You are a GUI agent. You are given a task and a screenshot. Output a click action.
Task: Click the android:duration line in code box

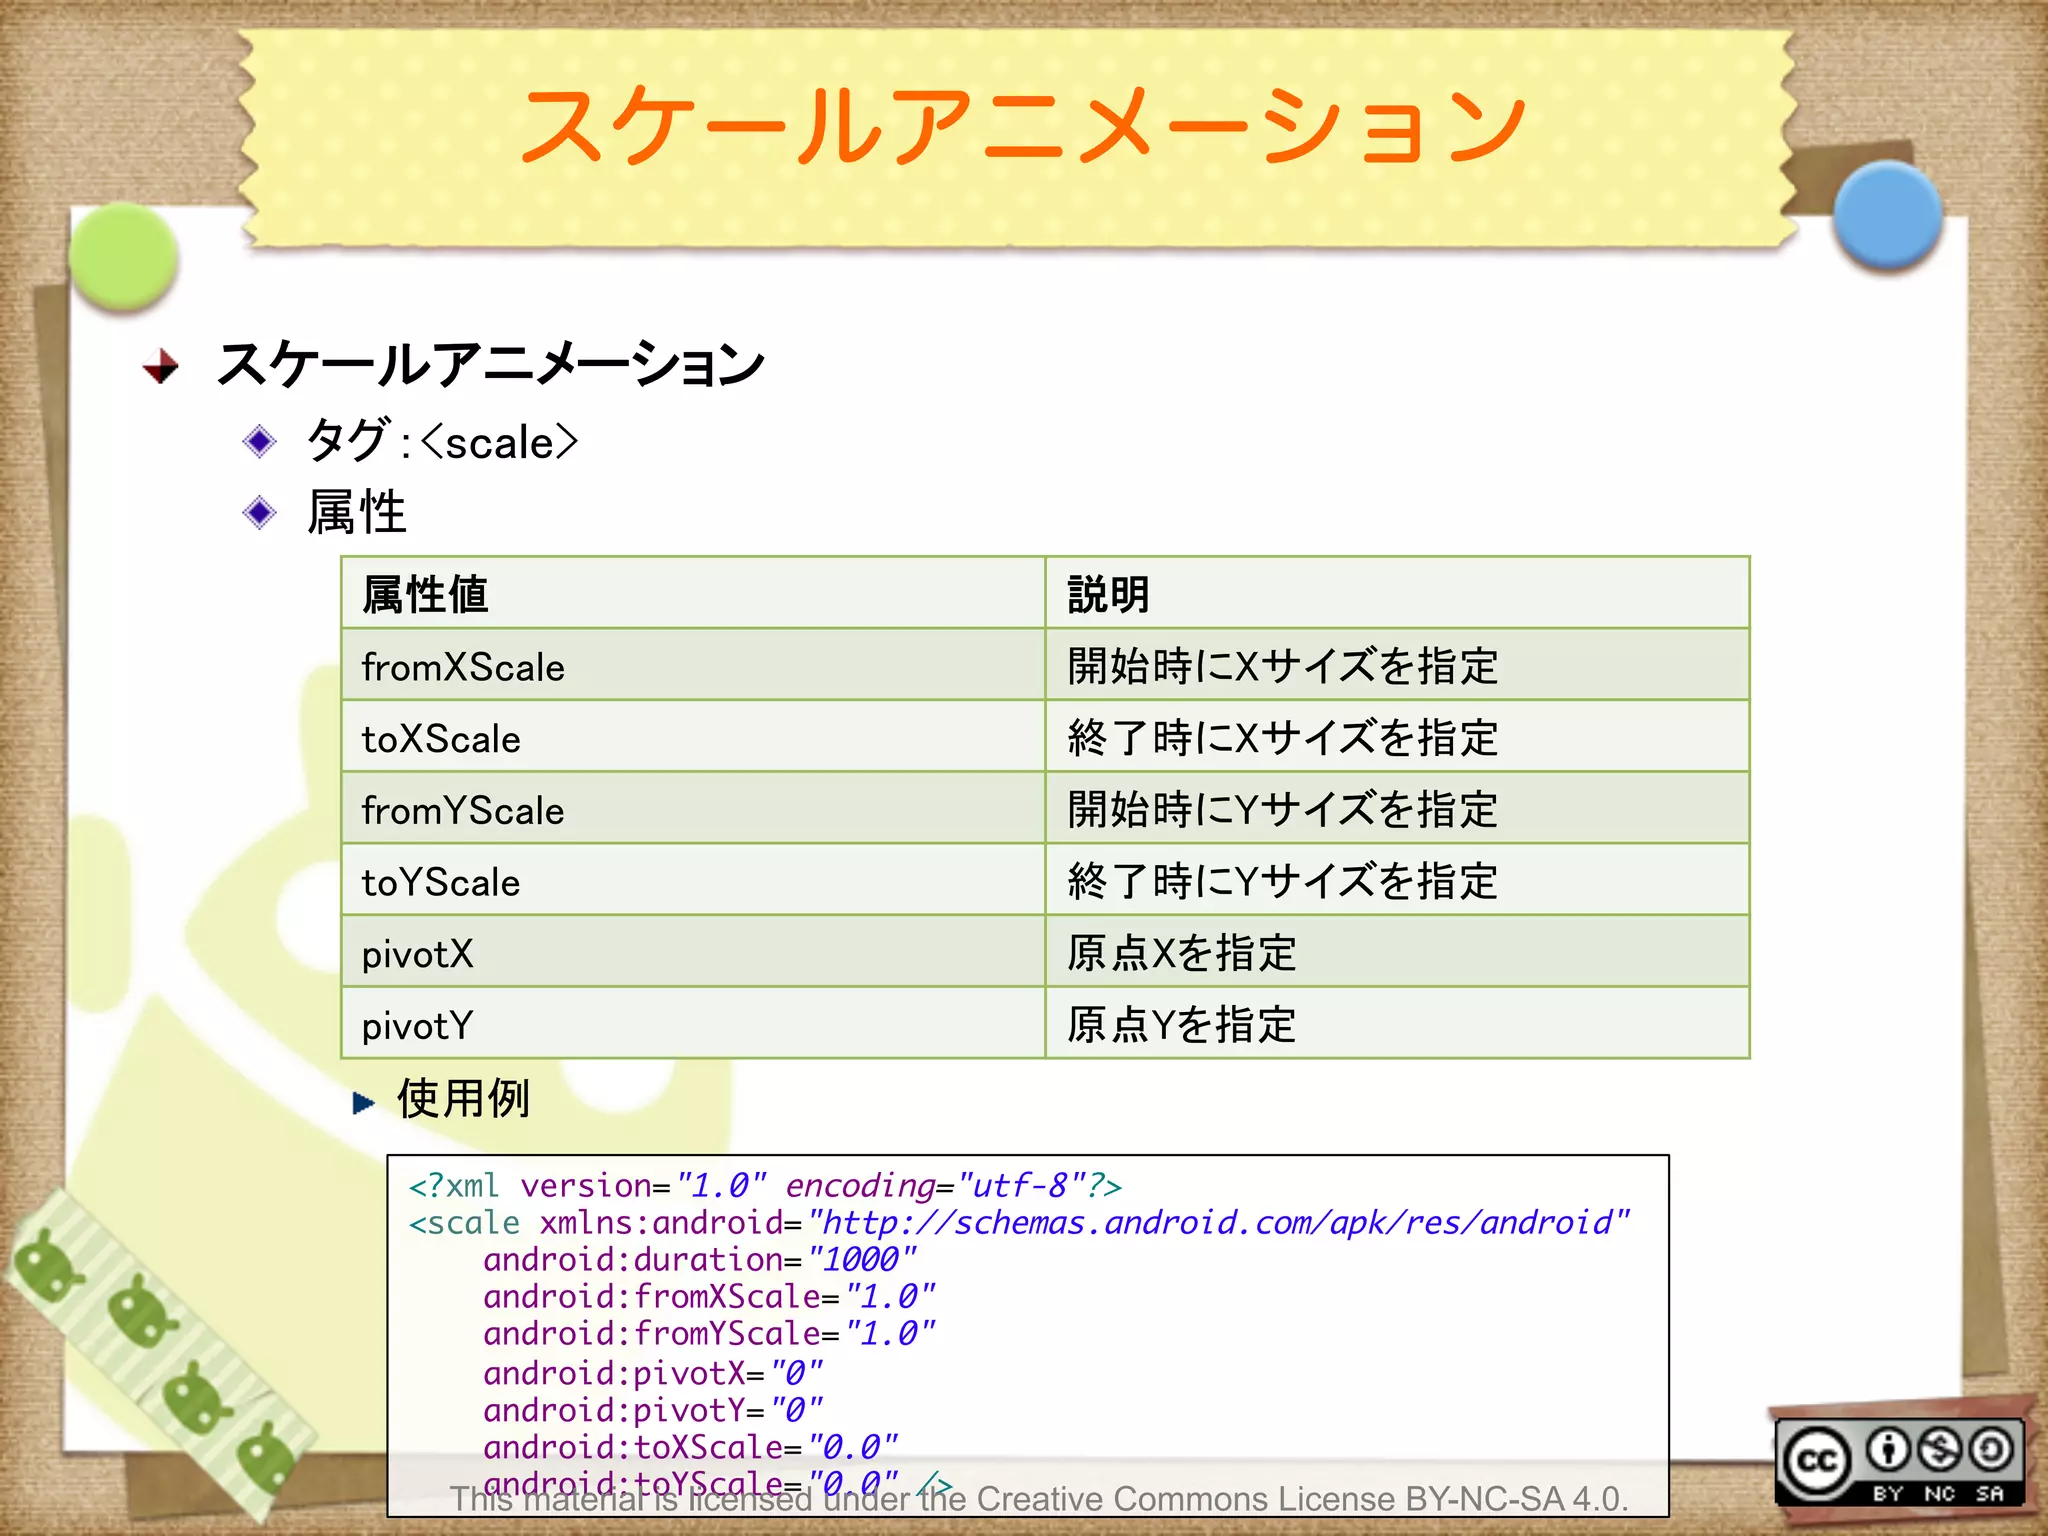[x=698, y=1259]
